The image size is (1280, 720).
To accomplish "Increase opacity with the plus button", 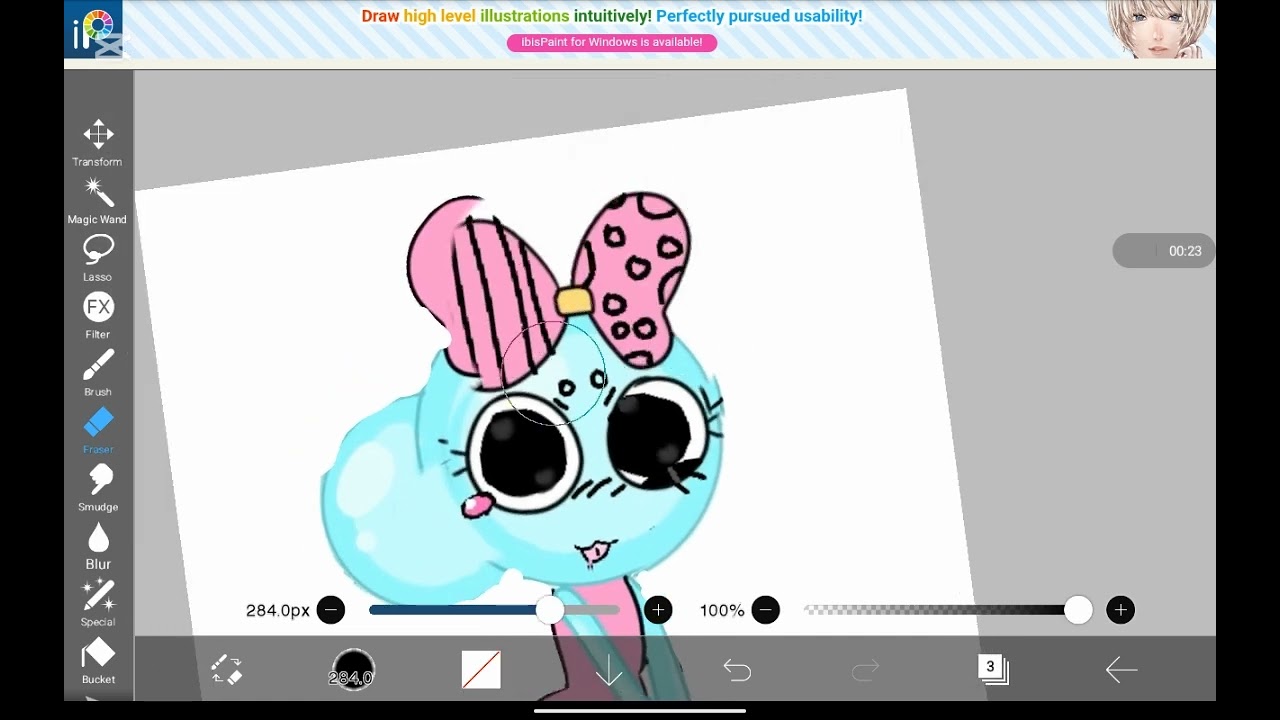I will pyautogui.click(x=1121, y=610).
